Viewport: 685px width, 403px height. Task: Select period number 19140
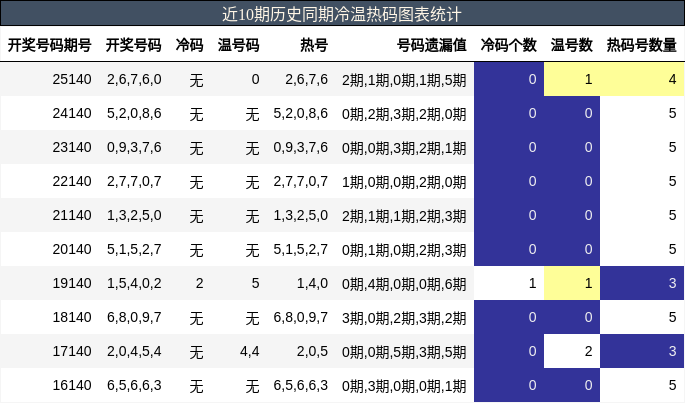click(x=72, y=283)
